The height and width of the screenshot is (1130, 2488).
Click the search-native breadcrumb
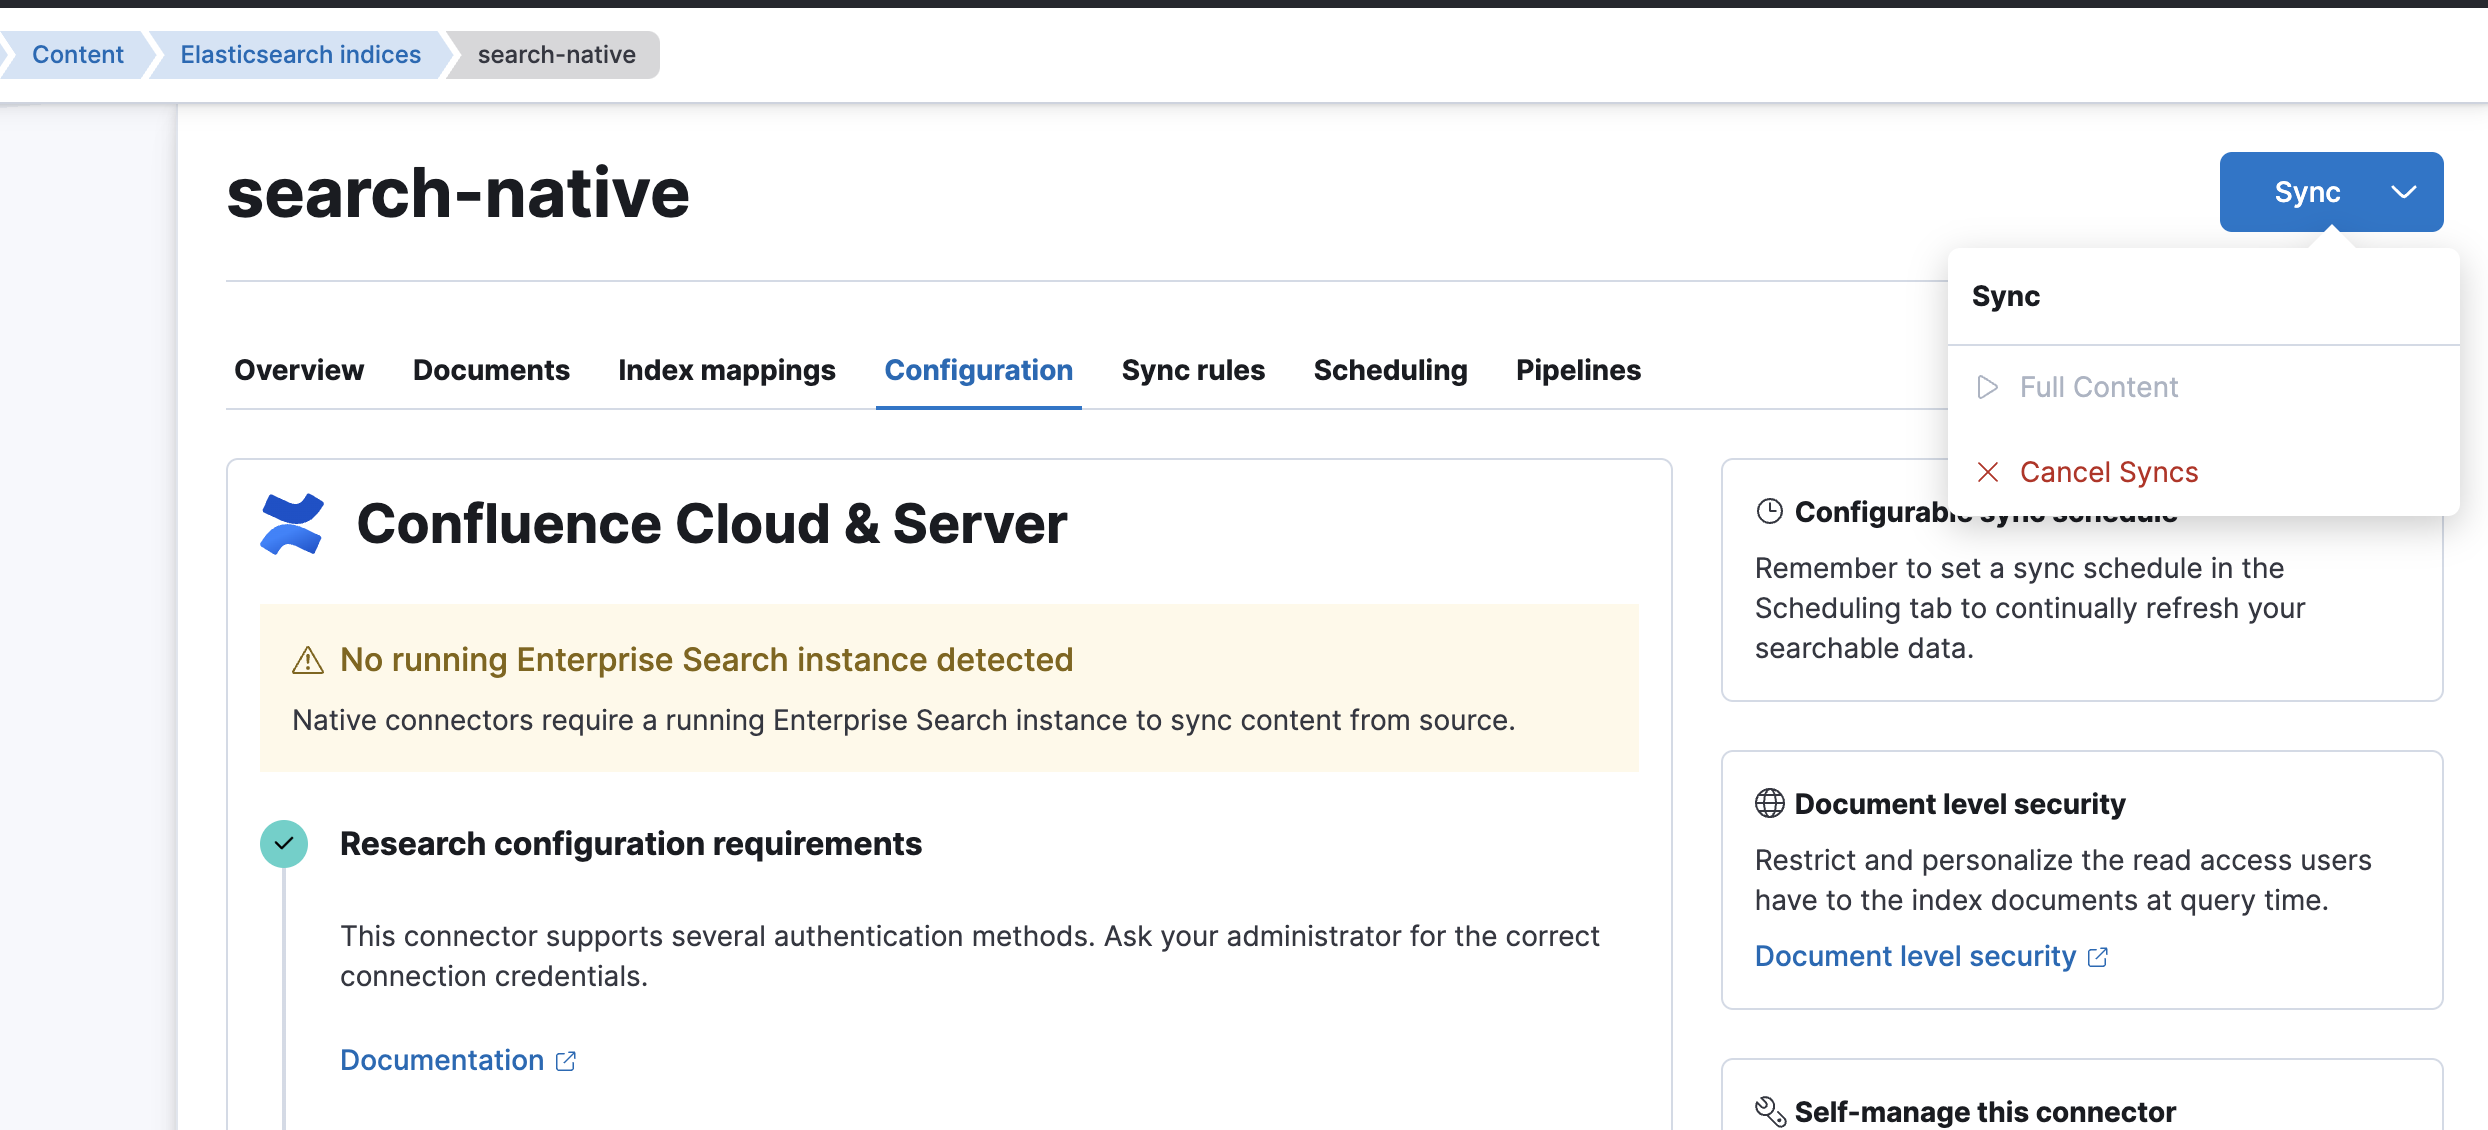557,55
